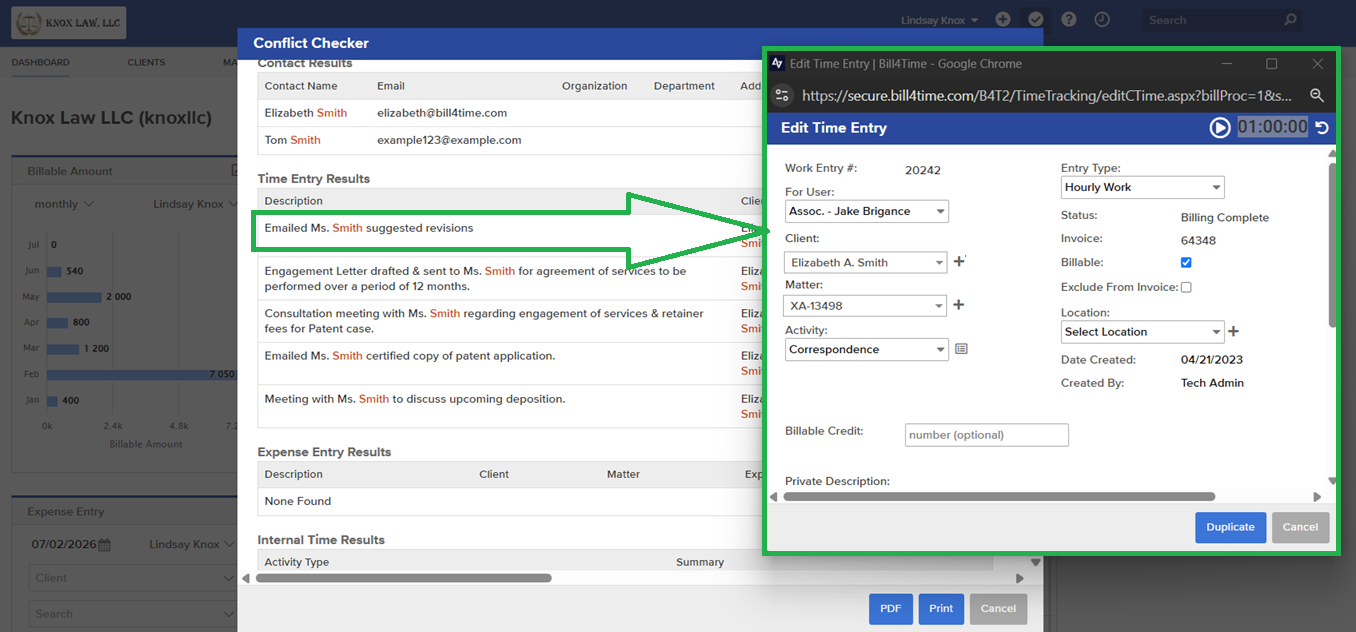Add new matter with plus icon
Screen dimensions: 1356x632
pos(958,305)
